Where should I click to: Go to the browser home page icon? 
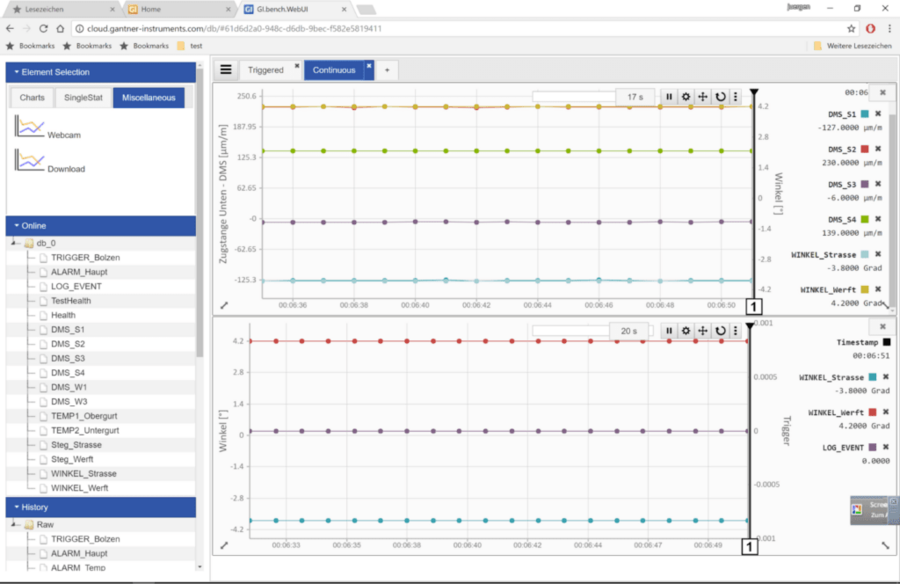click(60, 28)
